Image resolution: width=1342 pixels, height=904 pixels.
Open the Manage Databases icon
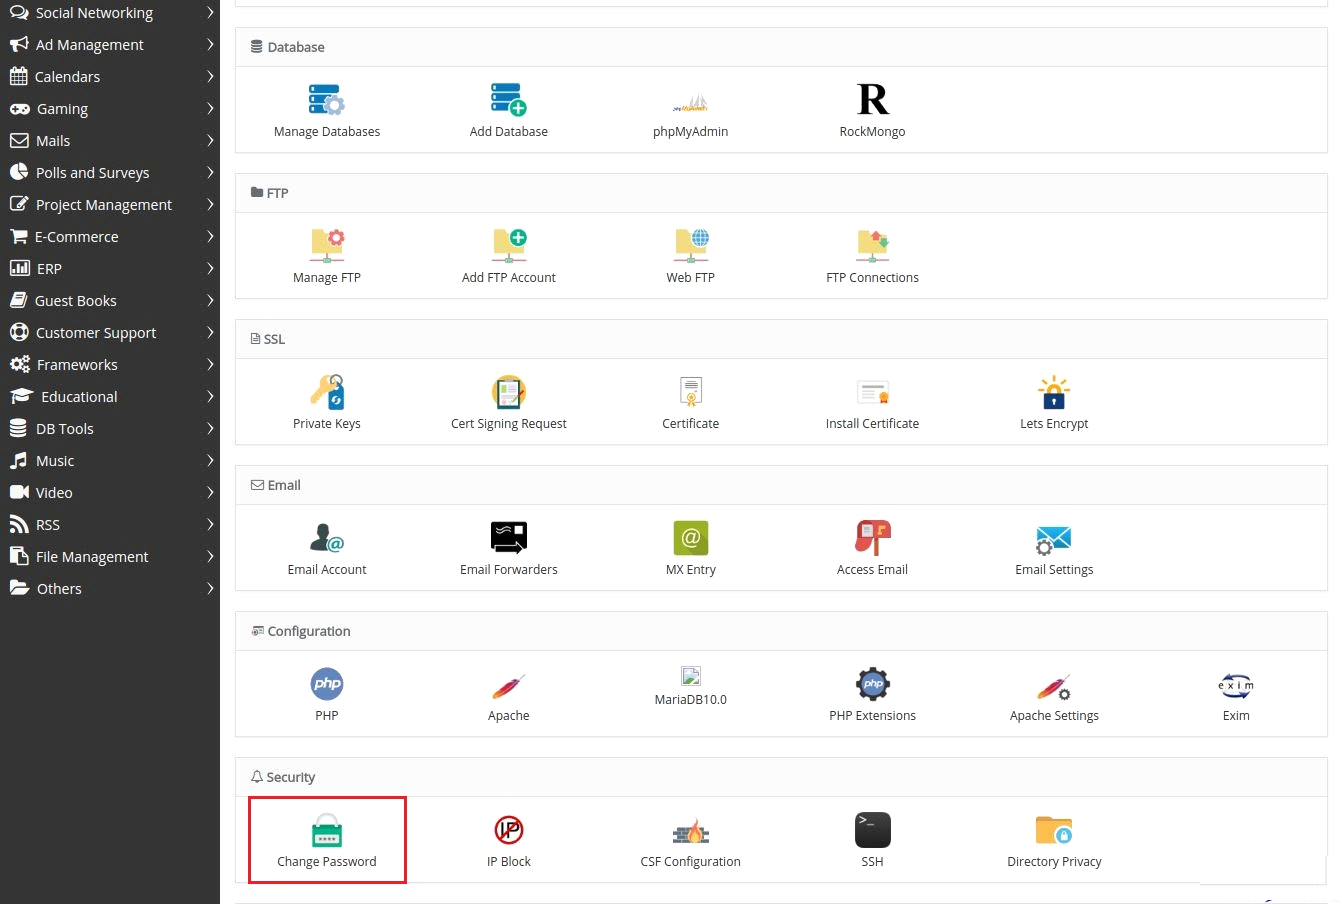click(x=326, y=100)
